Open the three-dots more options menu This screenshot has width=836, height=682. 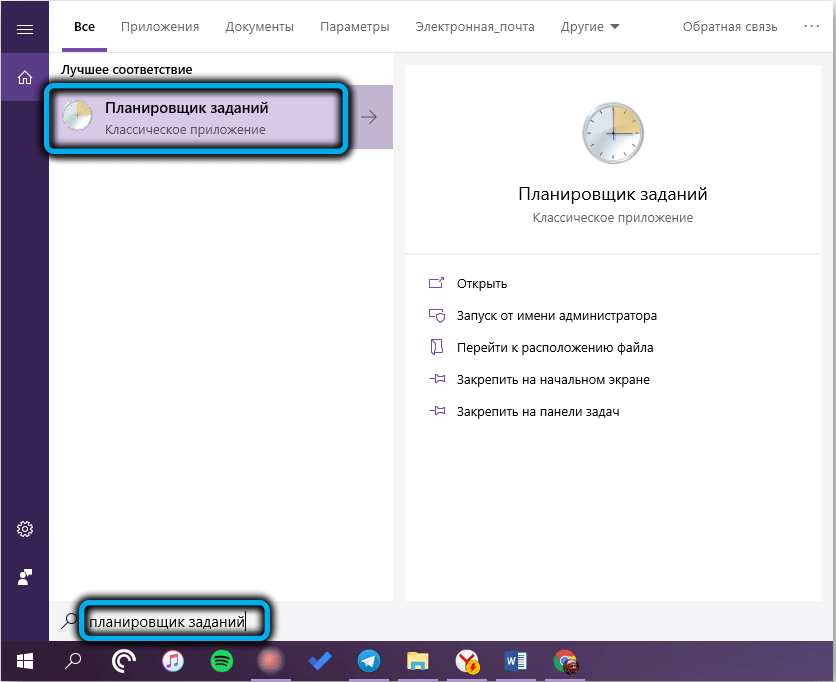(811, 27)
